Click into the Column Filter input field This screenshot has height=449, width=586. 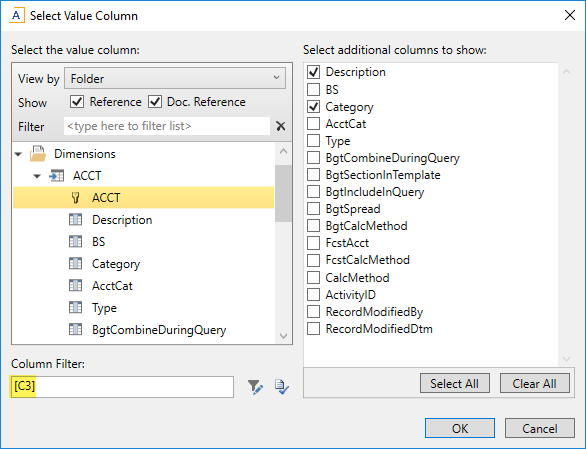click(122, 387)
